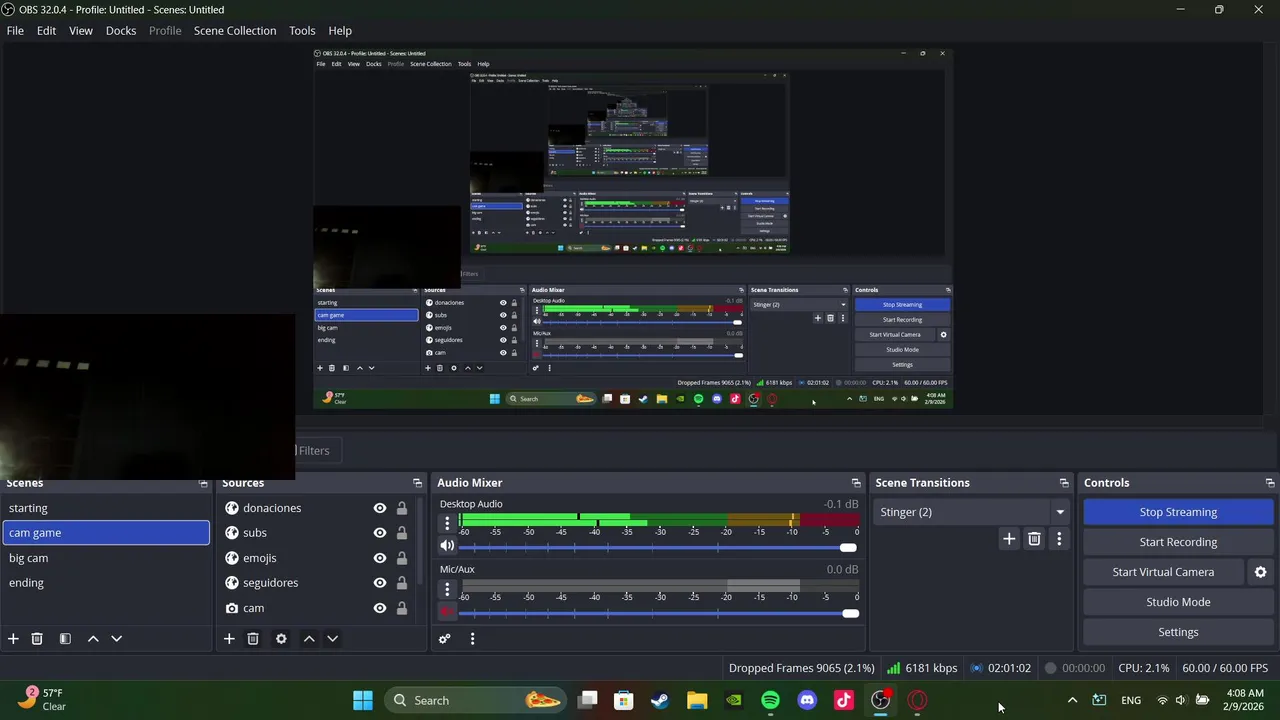Open the Edit menu
Image resolution: width=1280 pixels, height=720 pixels.
(47, 31)
